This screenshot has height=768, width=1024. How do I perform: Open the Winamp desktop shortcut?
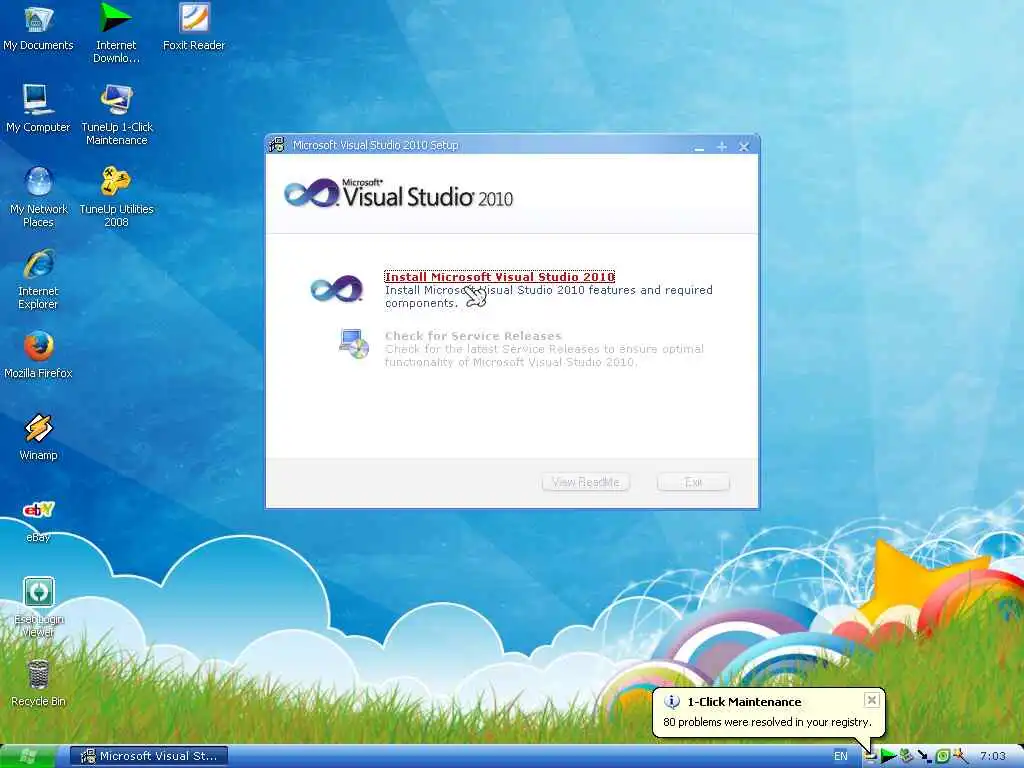point(38,438)
